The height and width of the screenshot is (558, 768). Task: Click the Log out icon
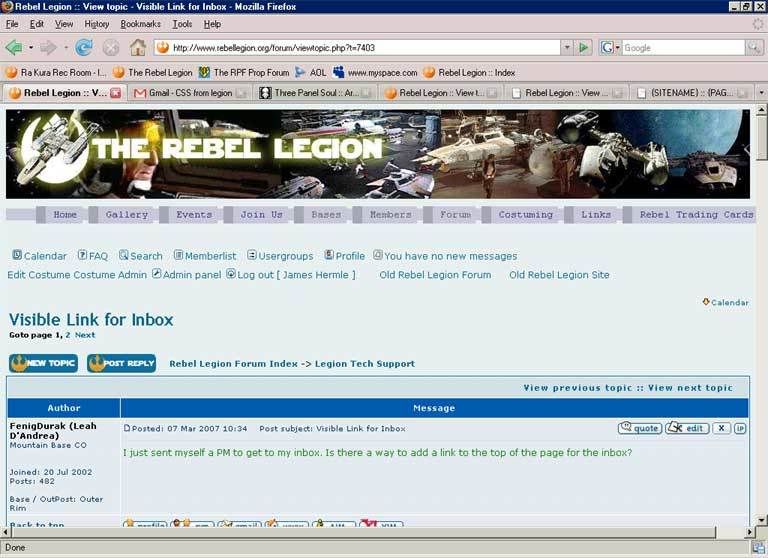coord(231,273)
